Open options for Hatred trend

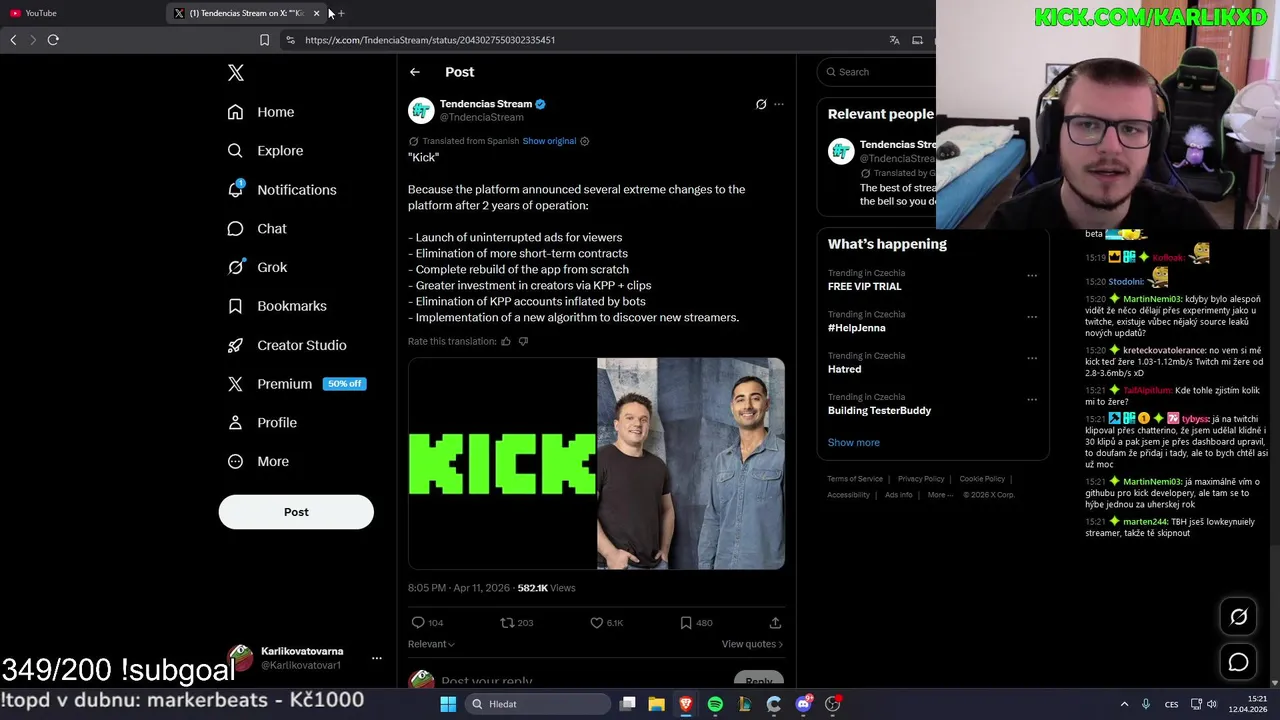point(1032,358)
